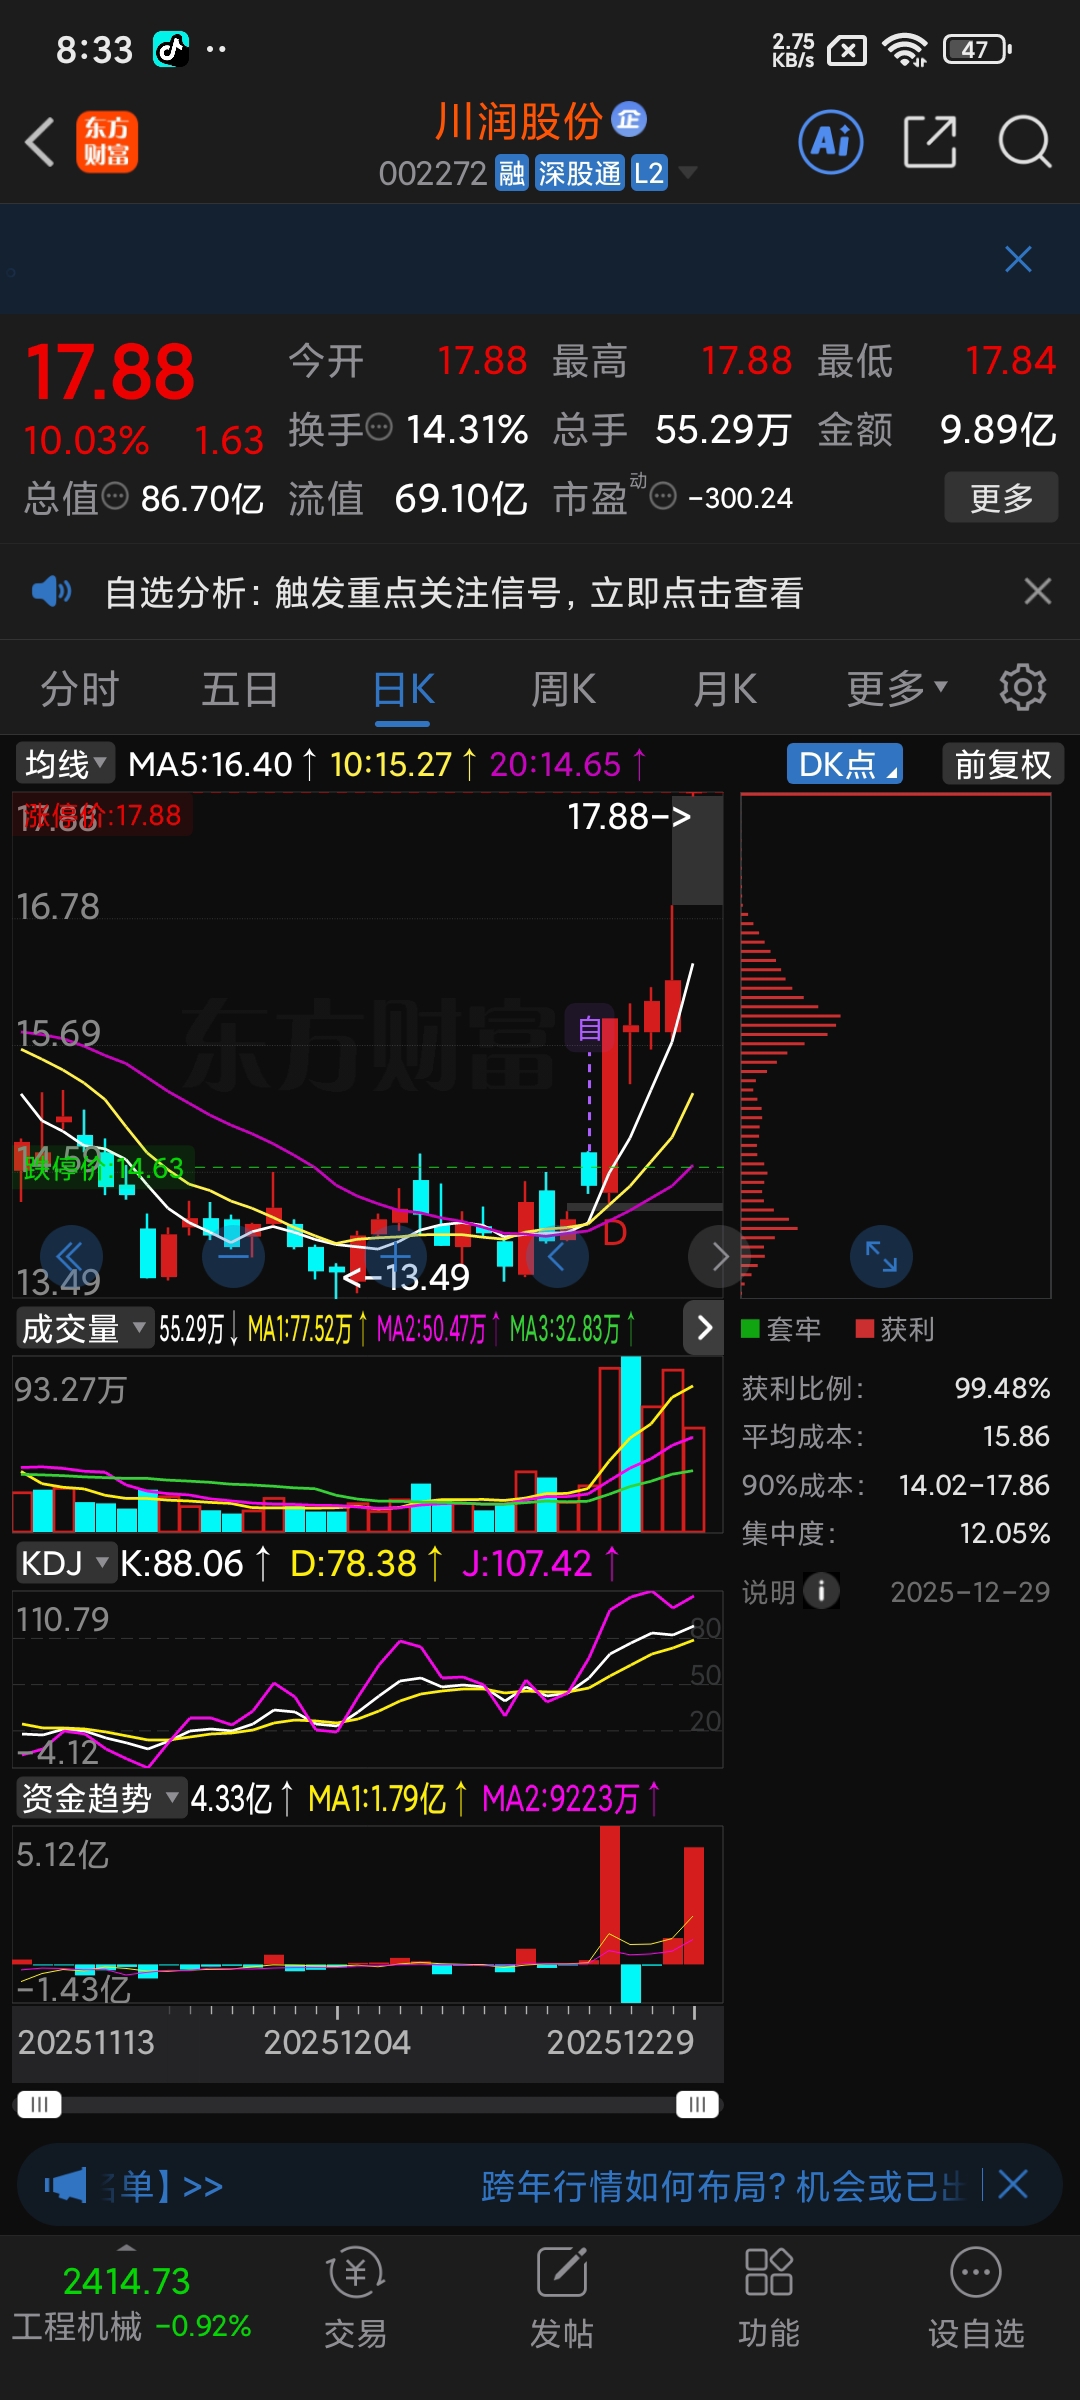The width and height of the screenshot is (1080, 2400).
Task: Move the K-line chart left one step
Action: pyautogui.click(x=557, y=1256)
